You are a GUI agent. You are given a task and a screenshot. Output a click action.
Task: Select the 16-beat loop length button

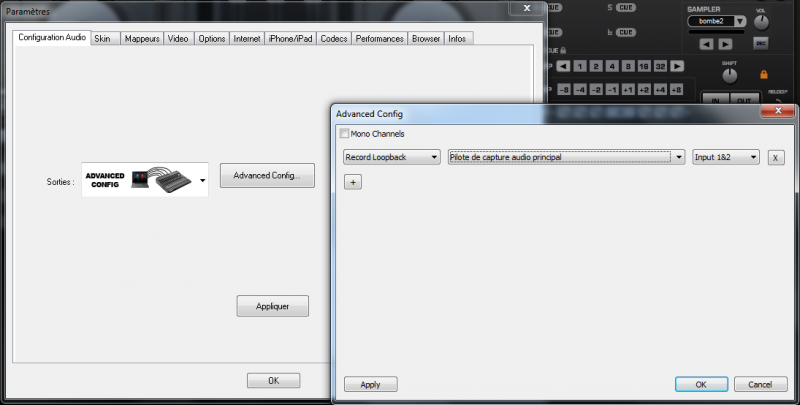[644, 66]
